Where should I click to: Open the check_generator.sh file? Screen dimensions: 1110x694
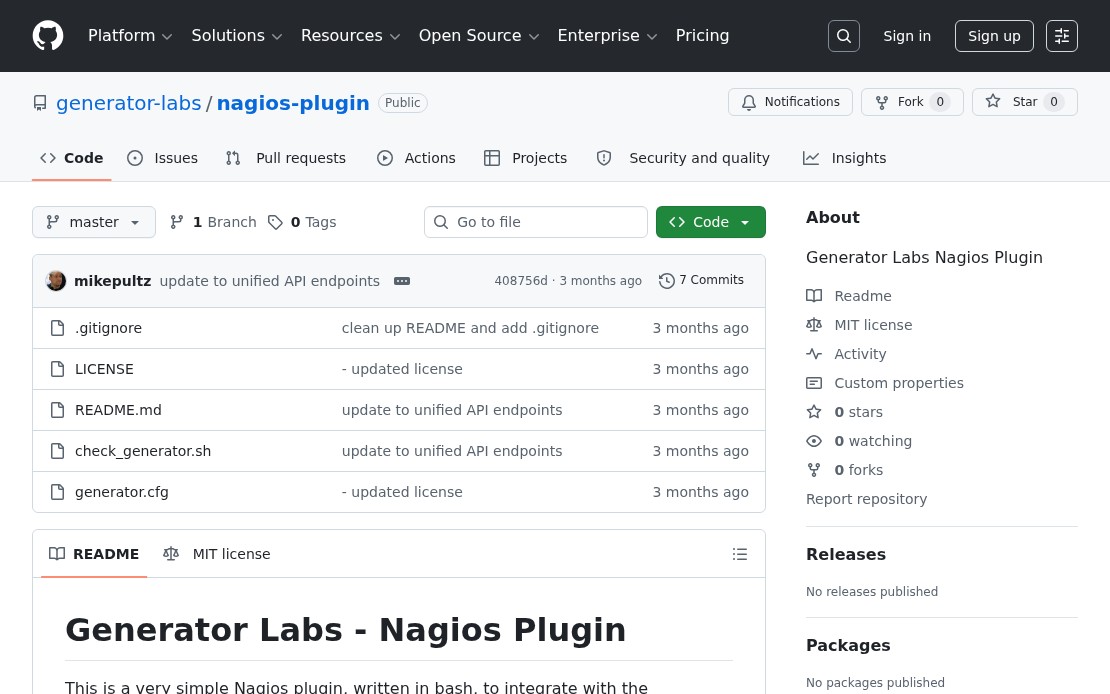click(143, 451)
